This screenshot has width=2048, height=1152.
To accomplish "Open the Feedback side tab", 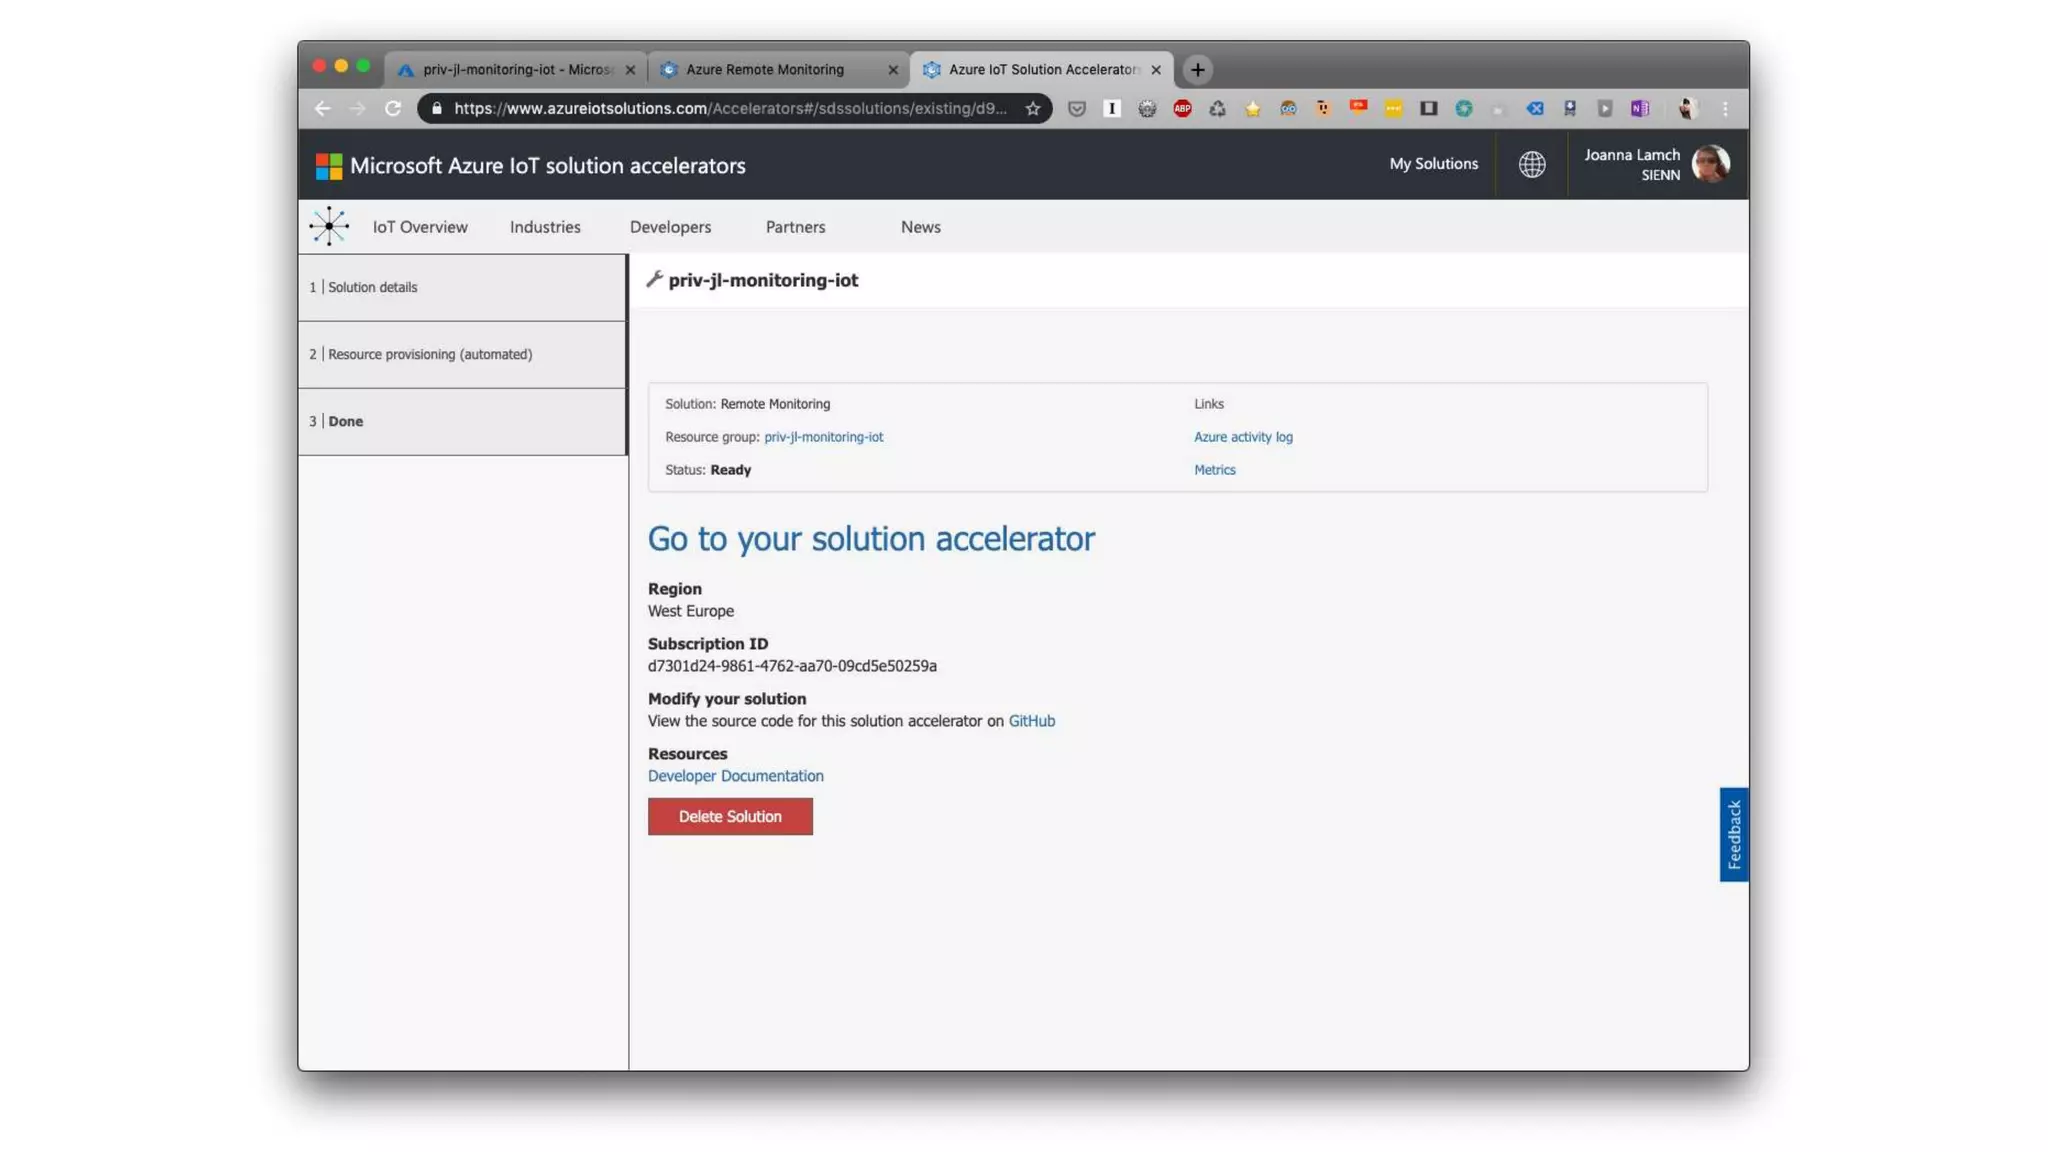I will point(1733,834).
